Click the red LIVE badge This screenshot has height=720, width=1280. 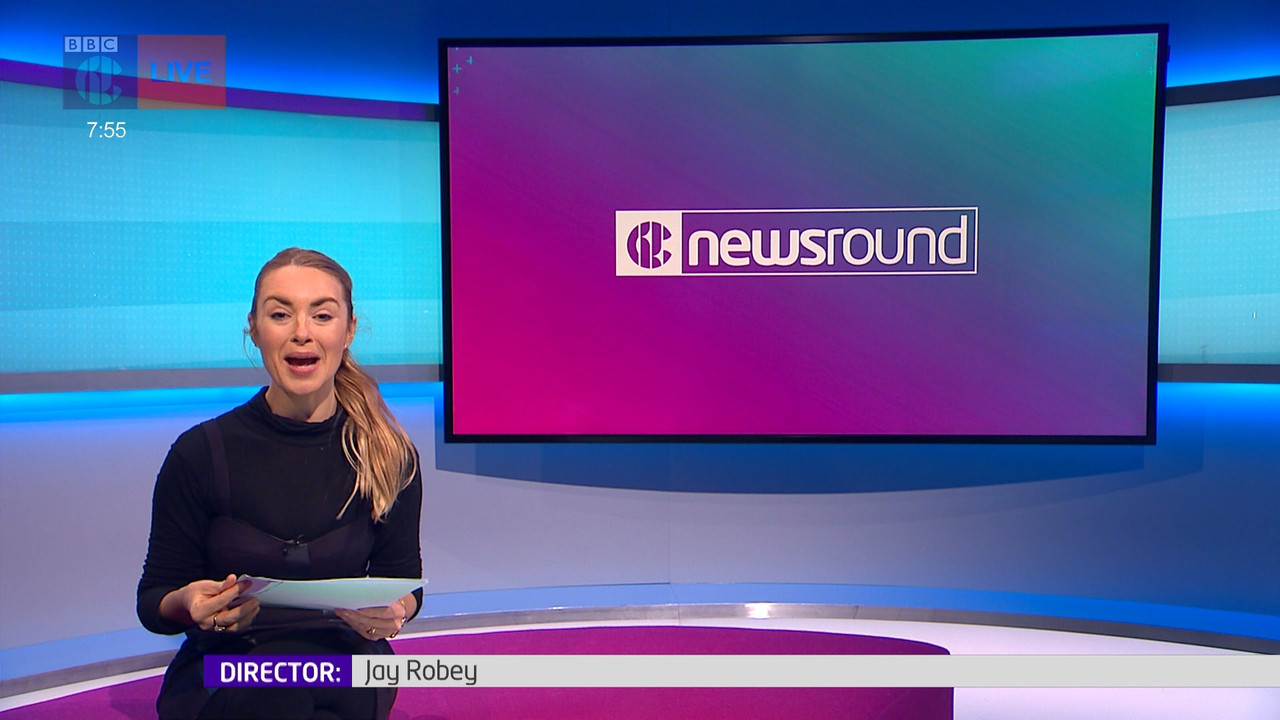(181, 72)
